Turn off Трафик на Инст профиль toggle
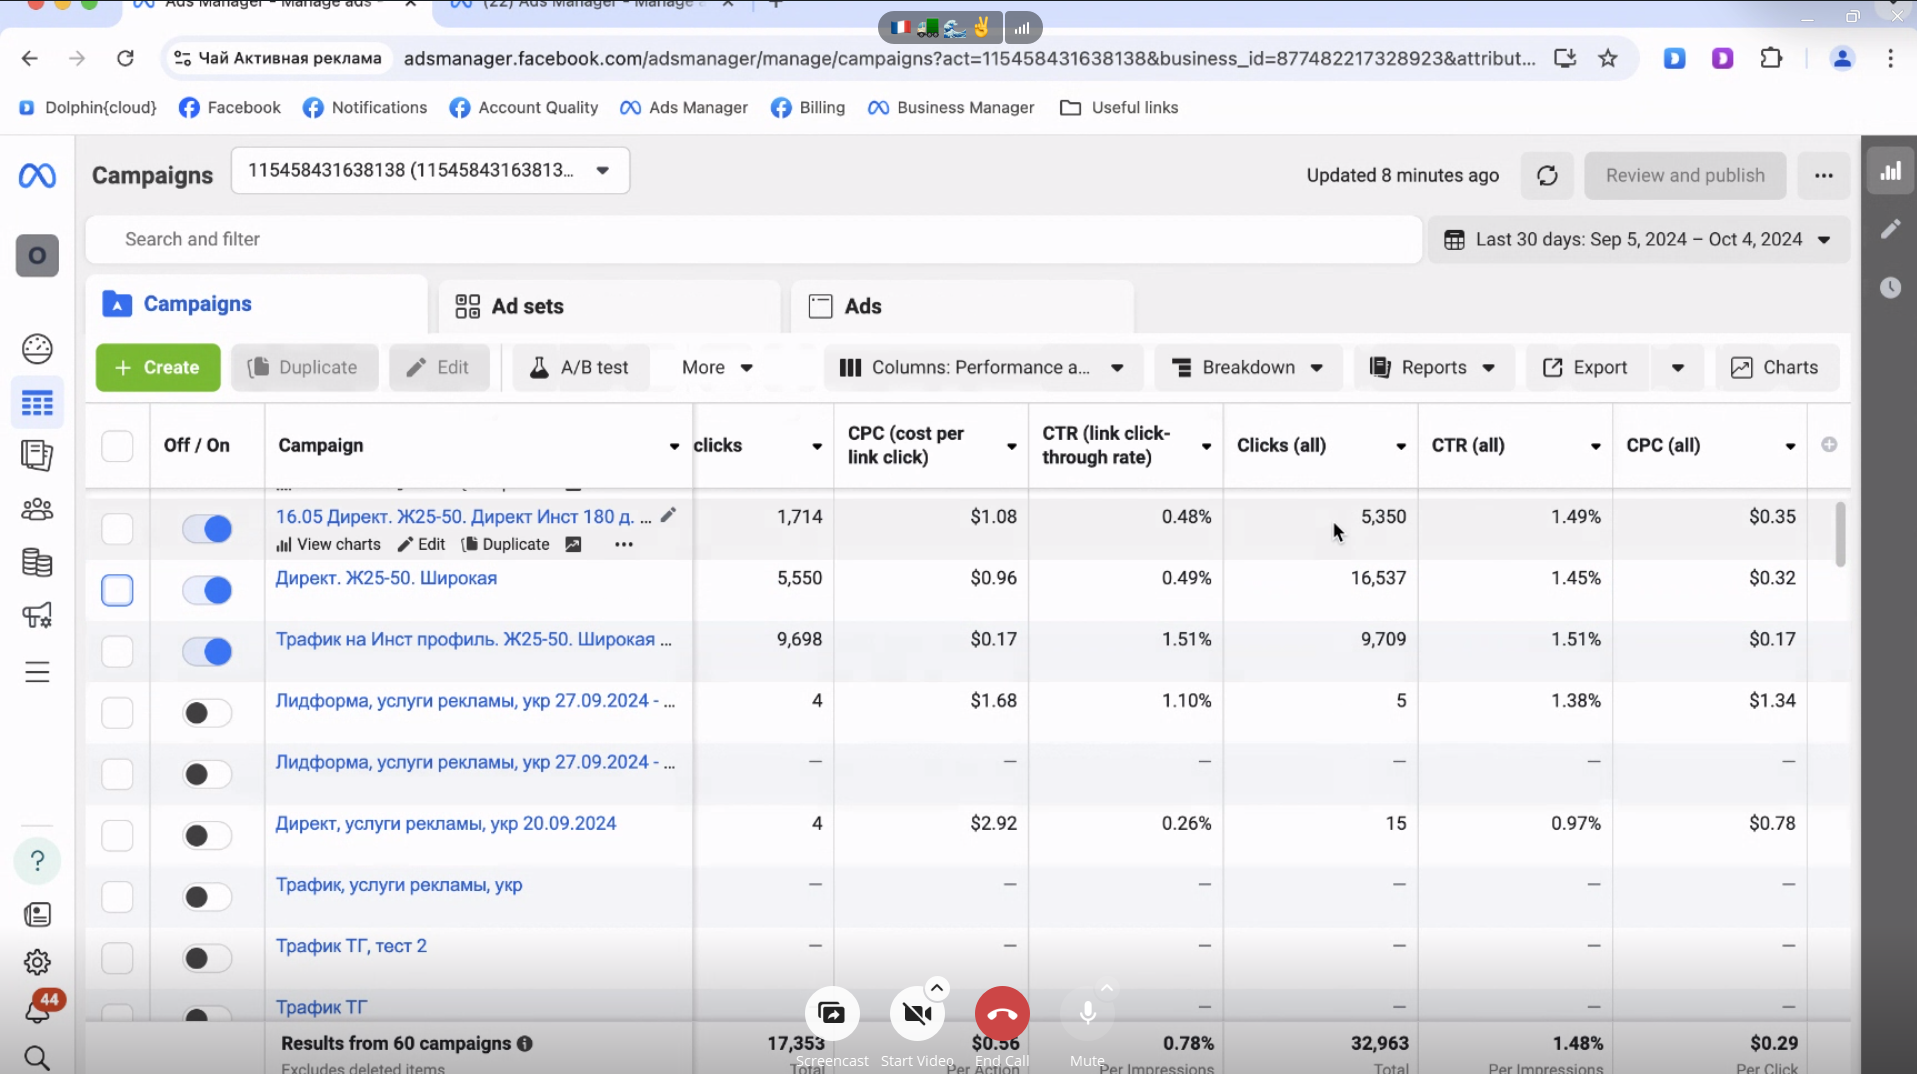 coord(207,652)
